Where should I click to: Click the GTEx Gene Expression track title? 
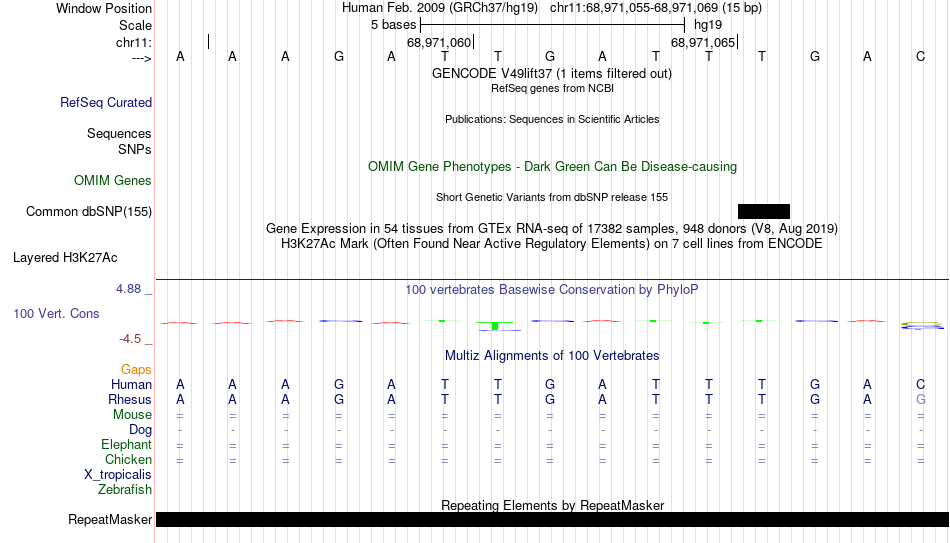coord(552,228)
